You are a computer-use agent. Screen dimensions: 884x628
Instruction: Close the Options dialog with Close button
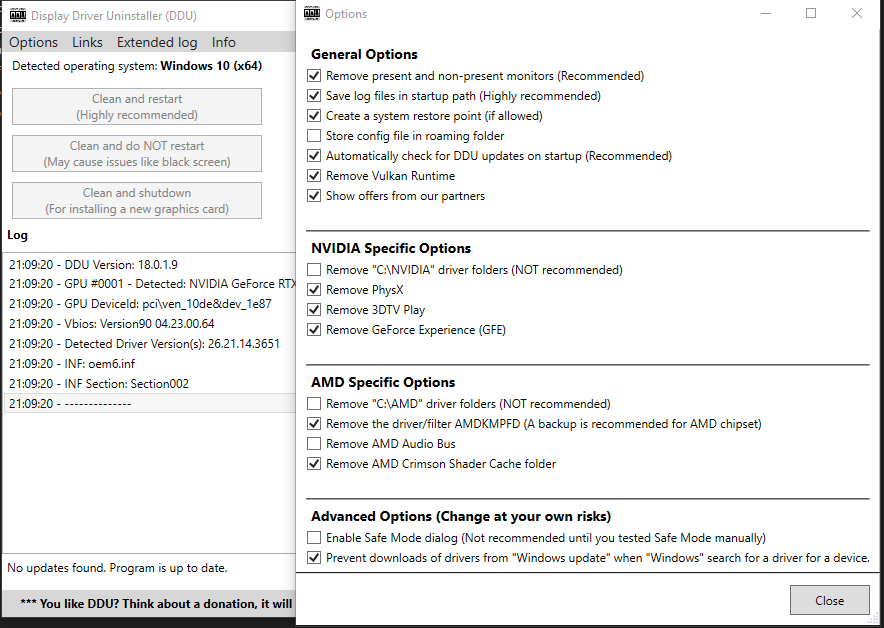pos(829,600)
